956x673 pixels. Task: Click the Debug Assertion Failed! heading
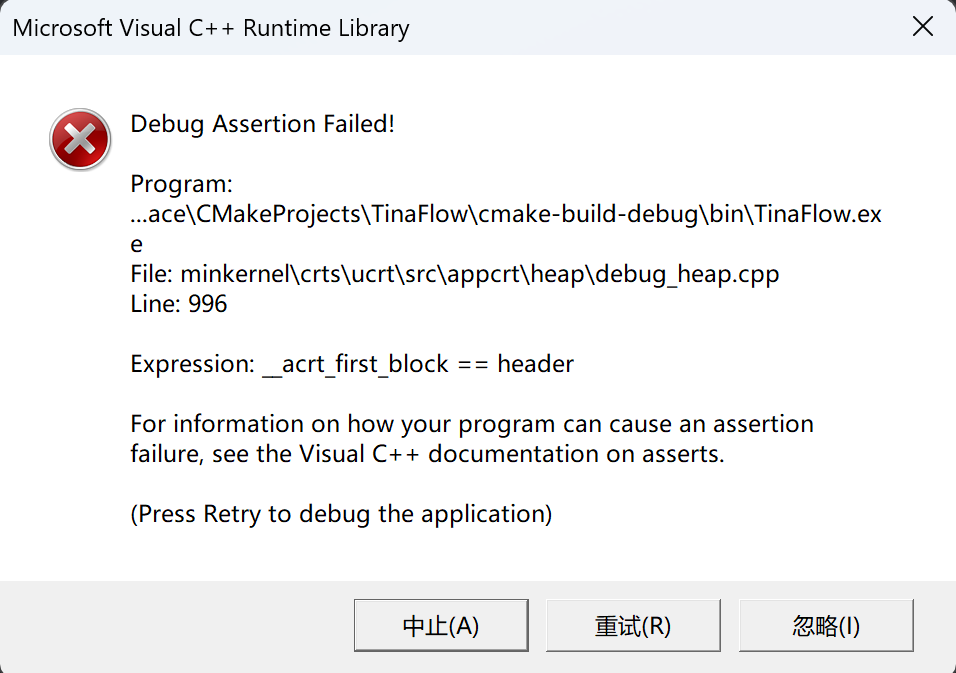pyautogui.click(x=262, y=124)
